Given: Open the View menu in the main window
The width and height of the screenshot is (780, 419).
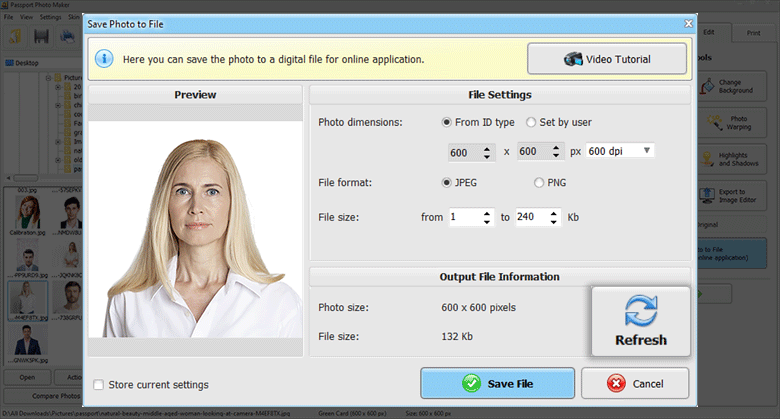Looking at the screenshot, I should click(26, 17).
